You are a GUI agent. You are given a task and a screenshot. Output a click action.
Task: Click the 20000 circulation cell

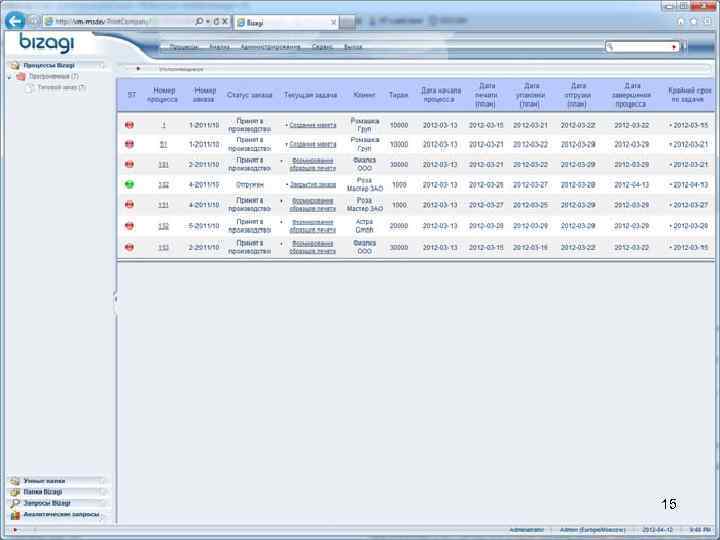[399, 226]
